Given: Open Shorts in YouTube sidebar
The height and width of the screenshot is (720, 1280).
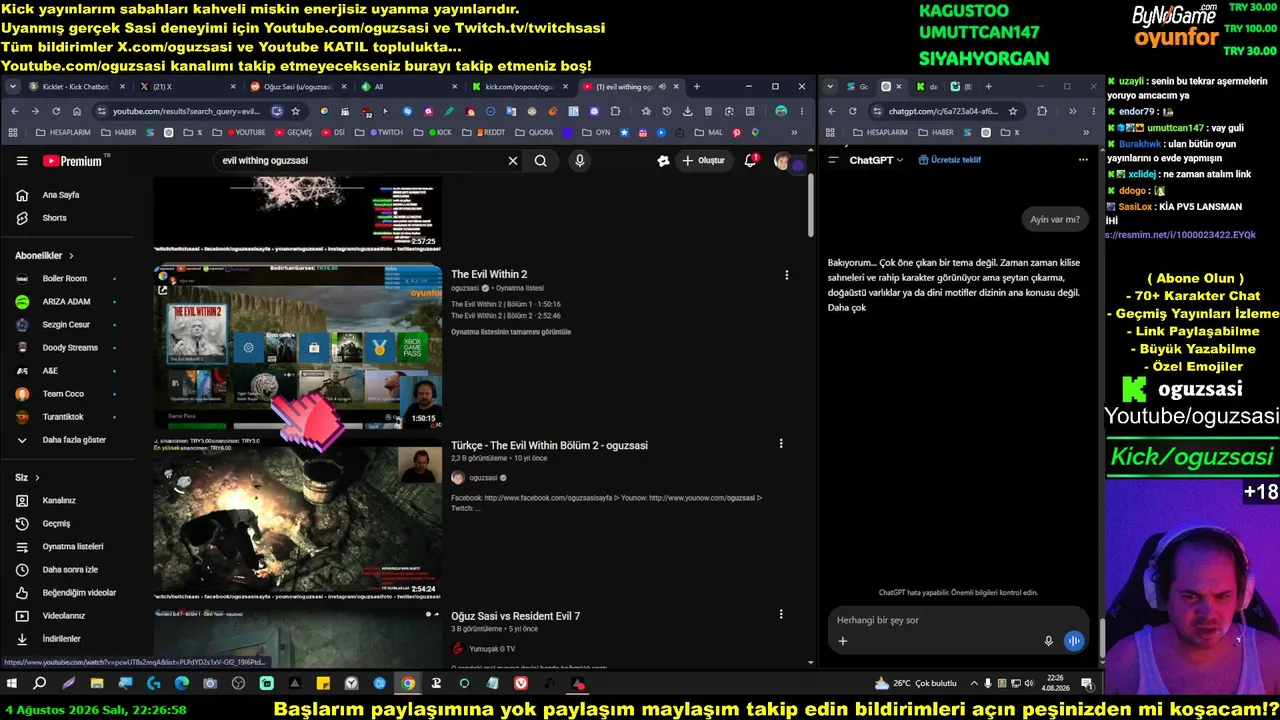Looking at the screenshot, I should point(54,218).
